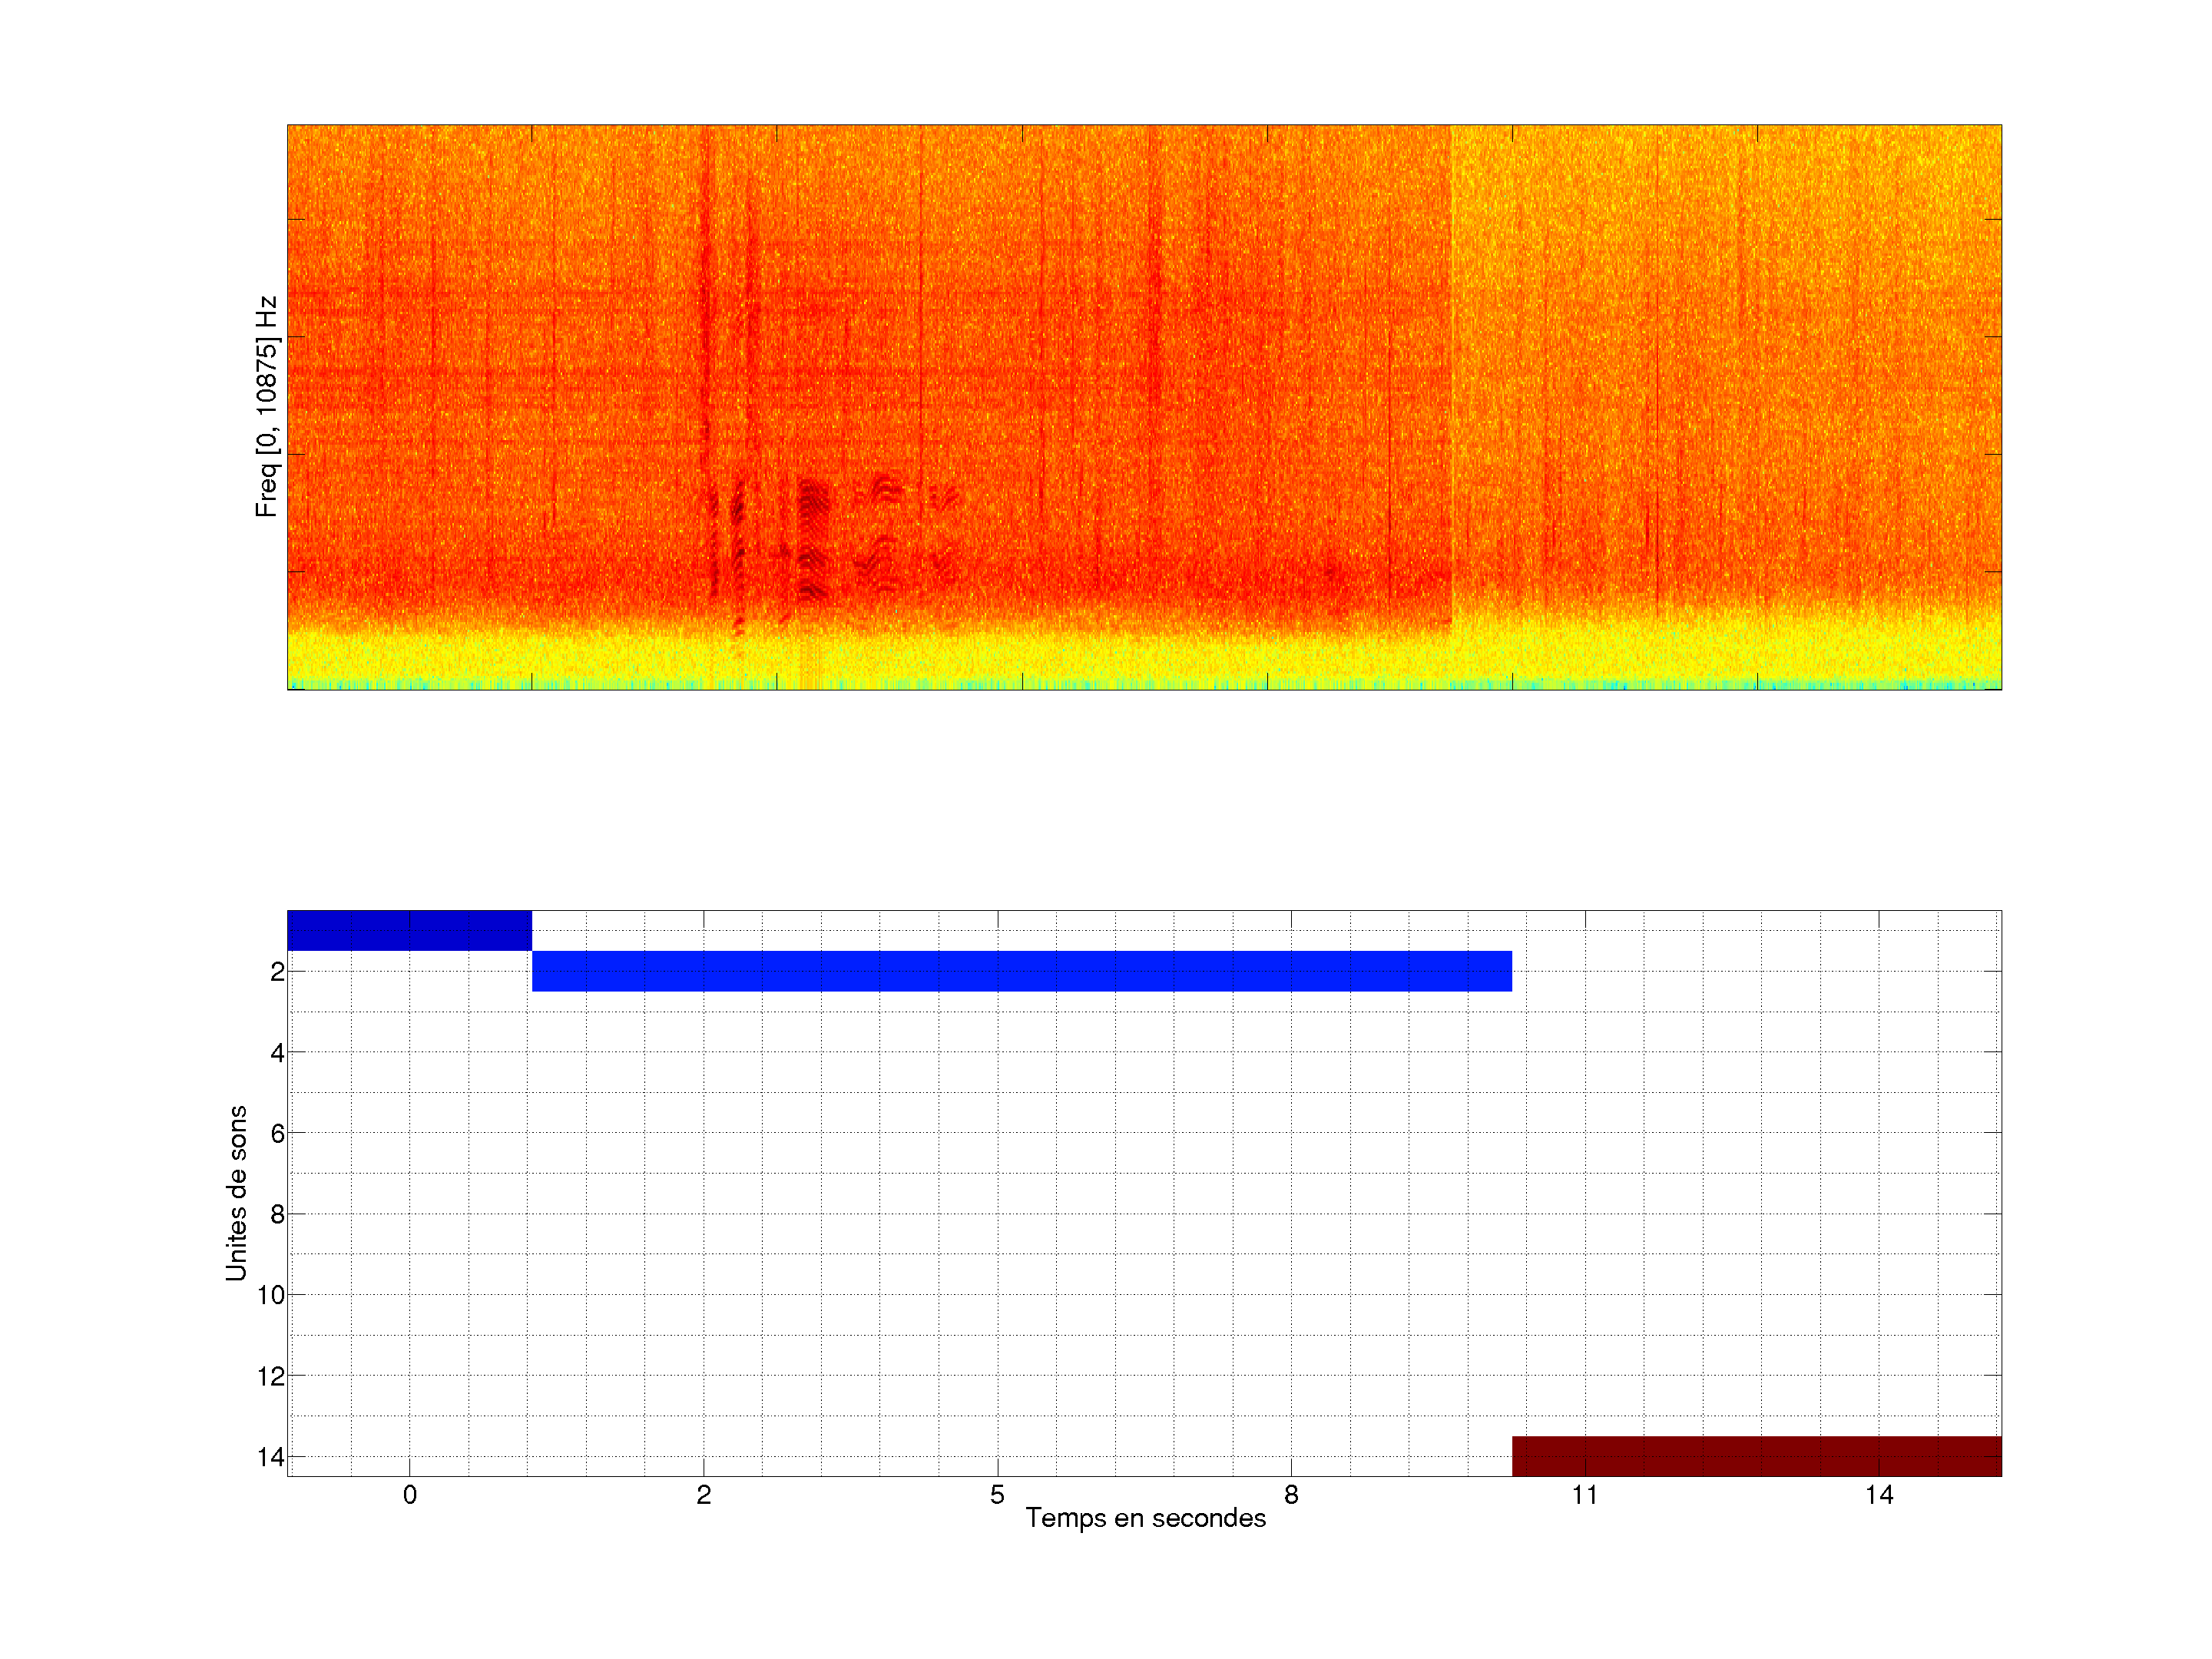The image size is (2212, 1659).
Task: Click y-axis tick label 6
Action: [277, 1134]
